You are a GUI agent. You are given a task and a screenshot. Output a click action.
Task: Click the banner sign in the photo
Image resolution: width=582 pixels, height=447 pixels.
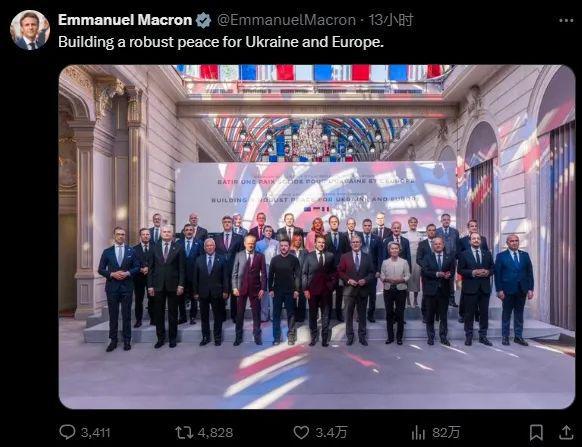point(316,191)
